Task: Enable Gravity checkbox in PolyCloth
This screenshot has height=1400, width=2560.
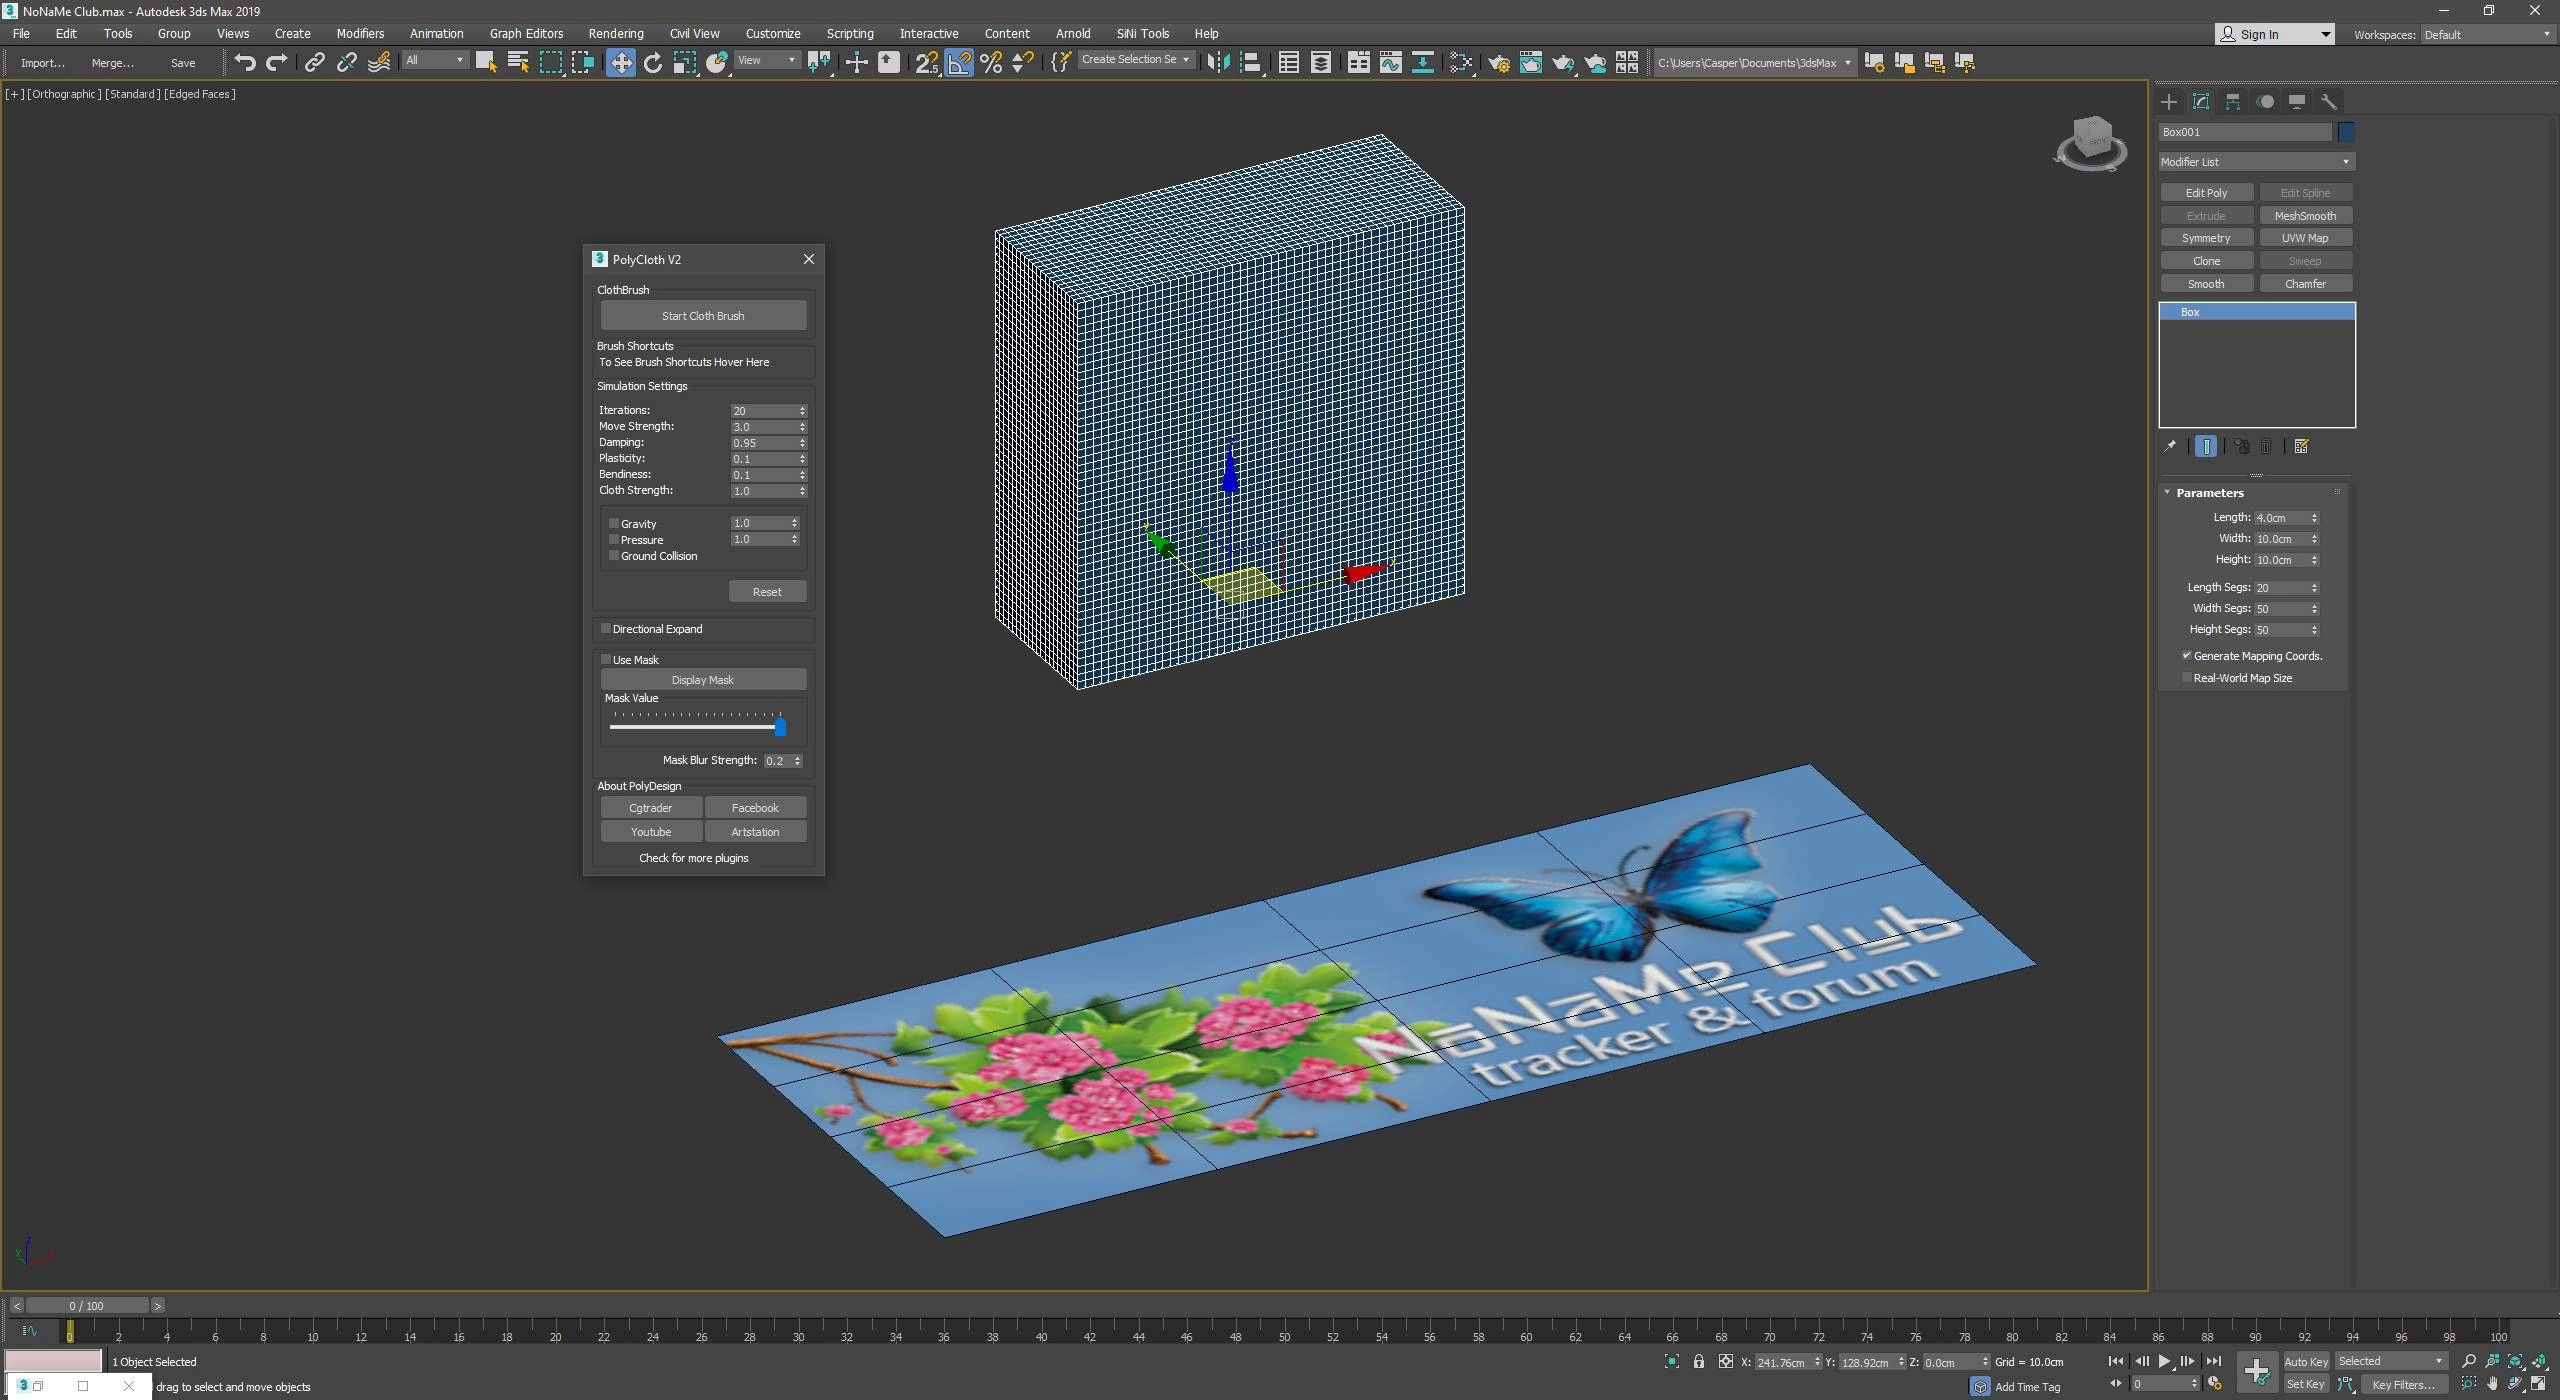Action: pyautogui.click(x=614, y=523)
